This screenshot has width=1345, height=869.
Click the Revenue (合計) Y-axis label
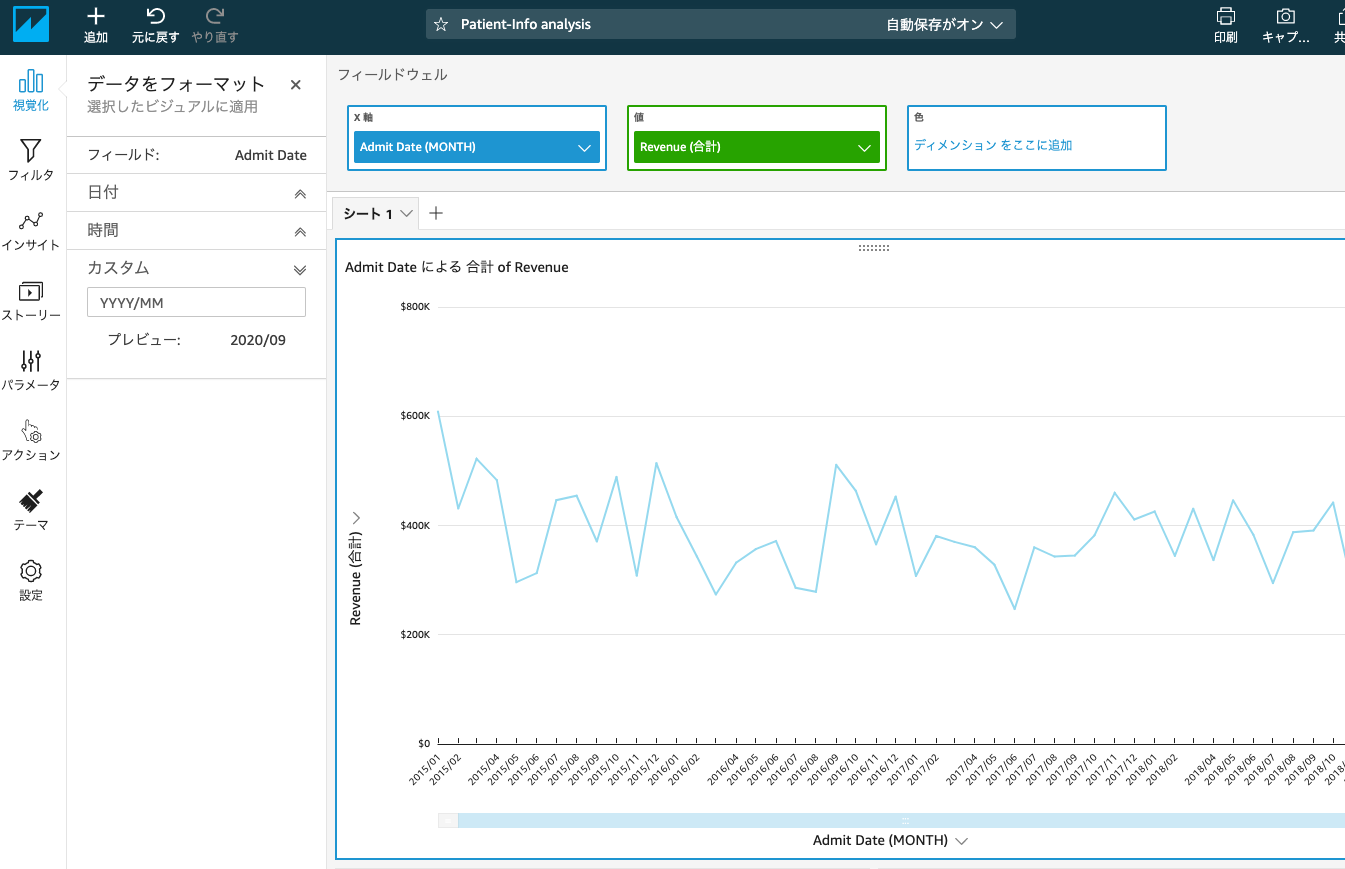coord(355,579)
